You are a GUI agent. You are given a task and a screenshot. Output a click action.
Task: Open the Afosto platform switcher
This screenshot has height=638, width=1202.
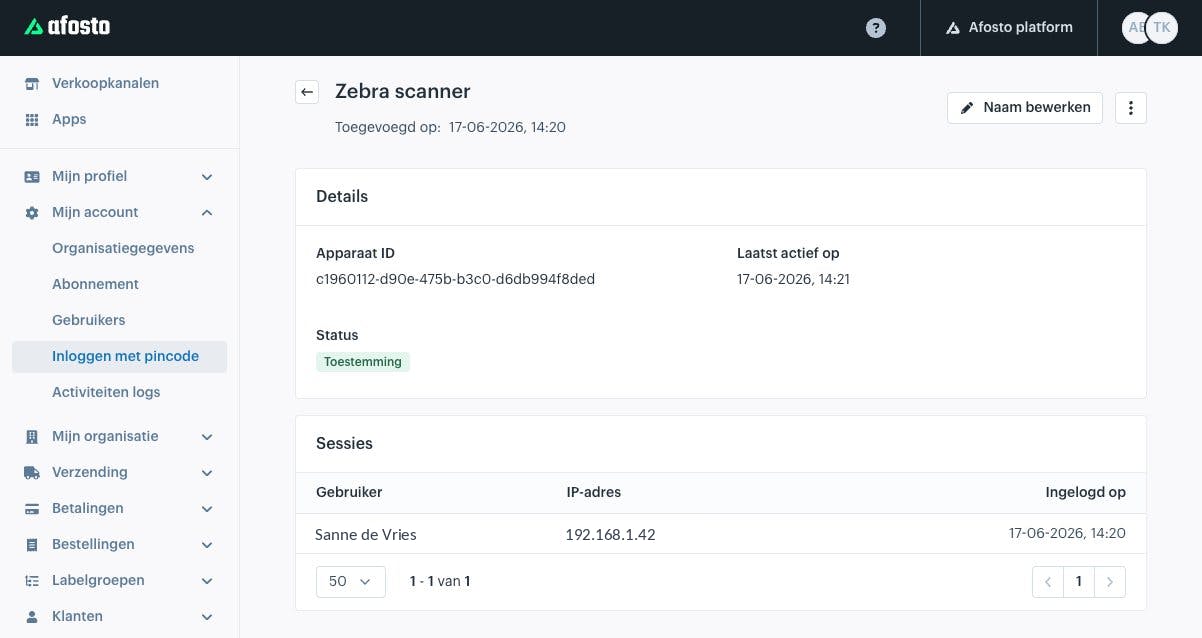[x=1009, y=28]
